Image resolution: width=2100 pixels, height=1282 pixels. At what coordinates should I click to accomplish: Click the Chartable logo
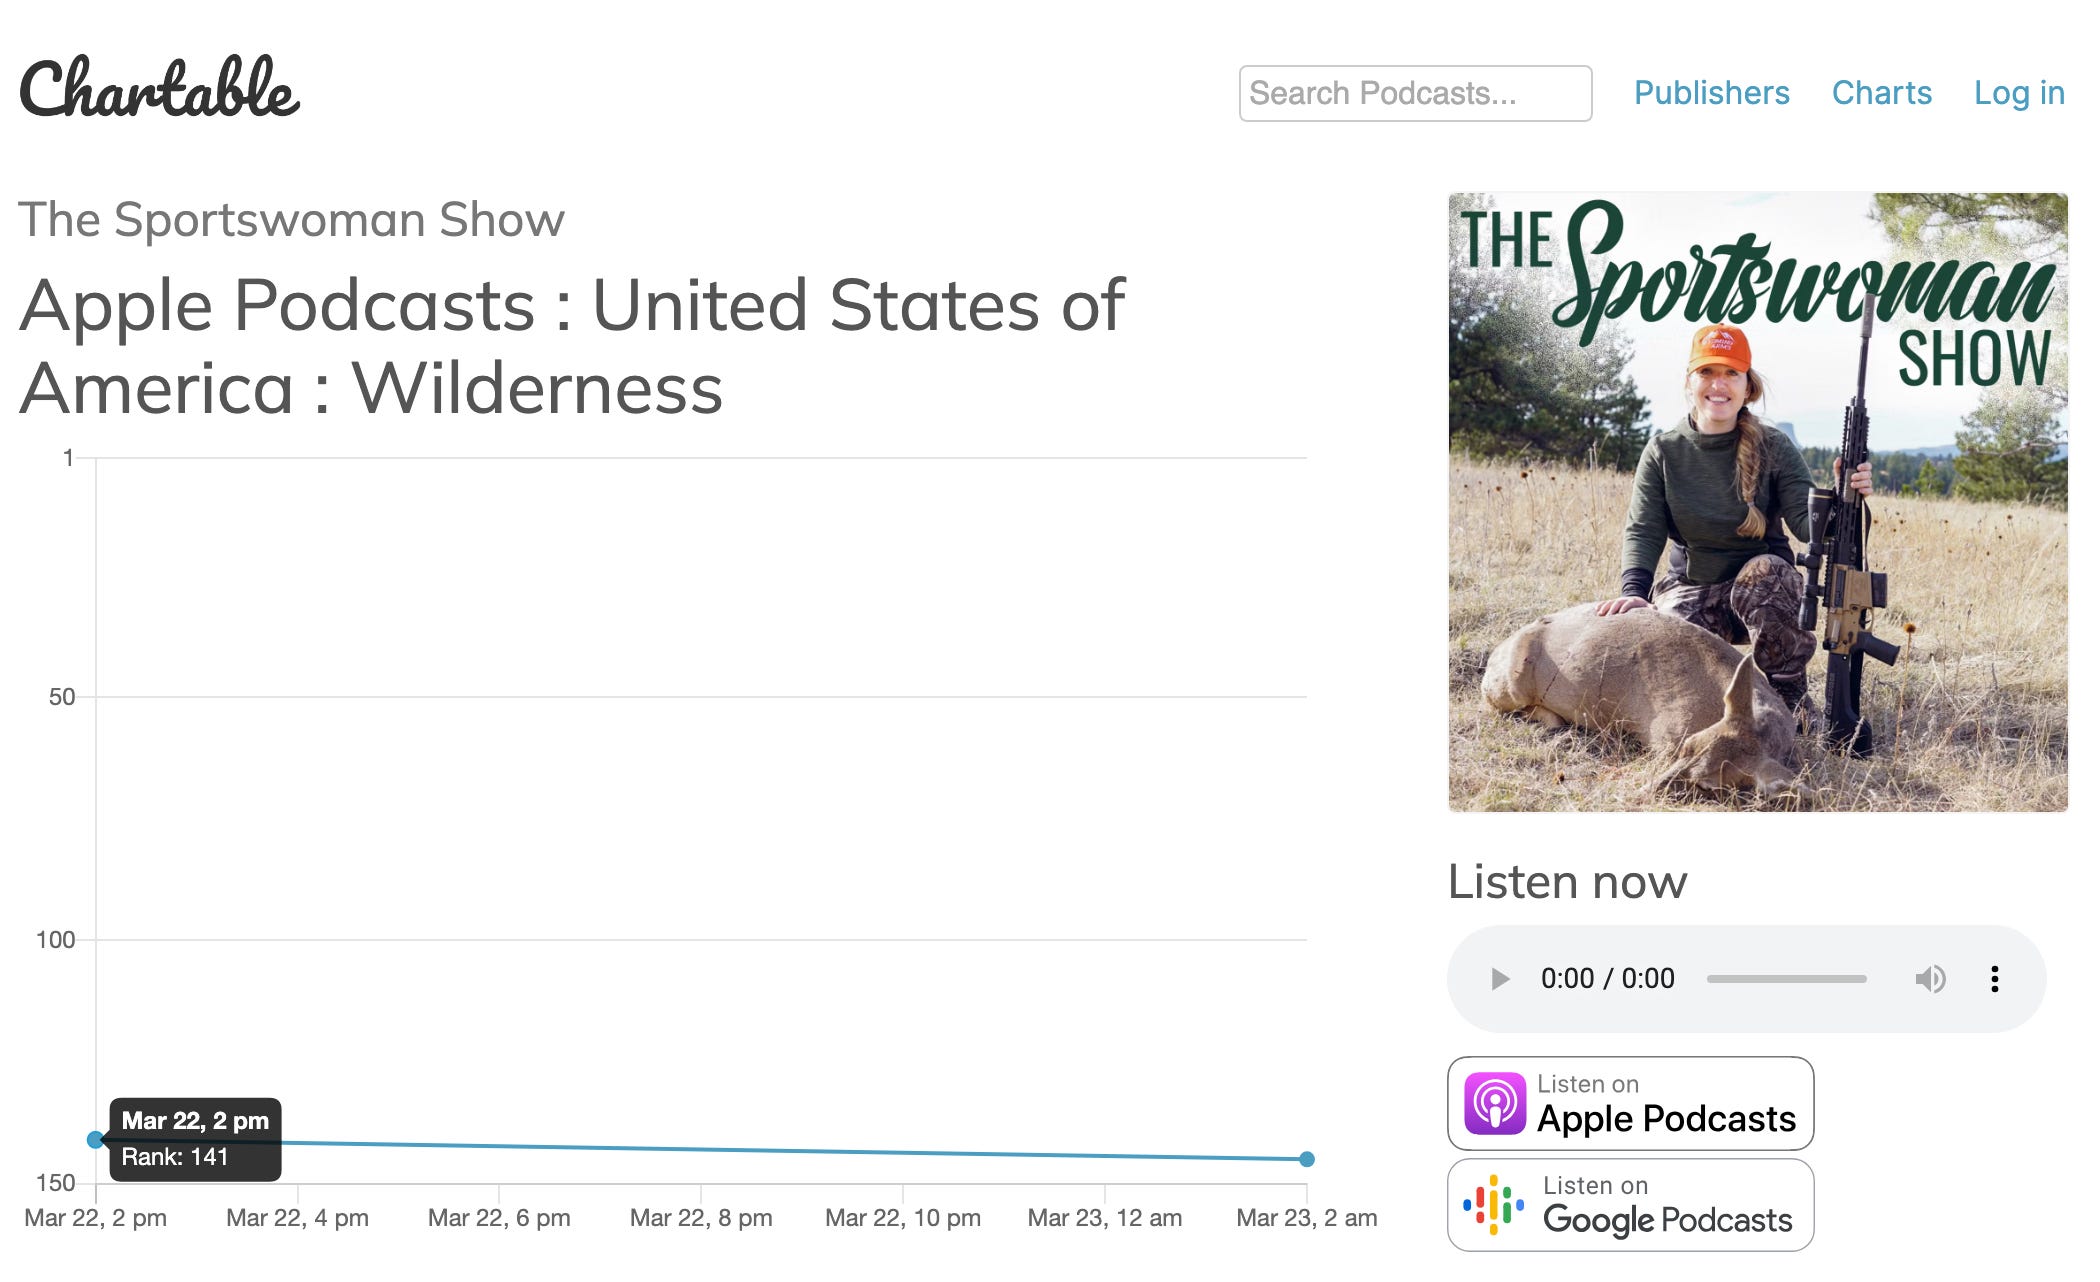click(x=160, y=88)
